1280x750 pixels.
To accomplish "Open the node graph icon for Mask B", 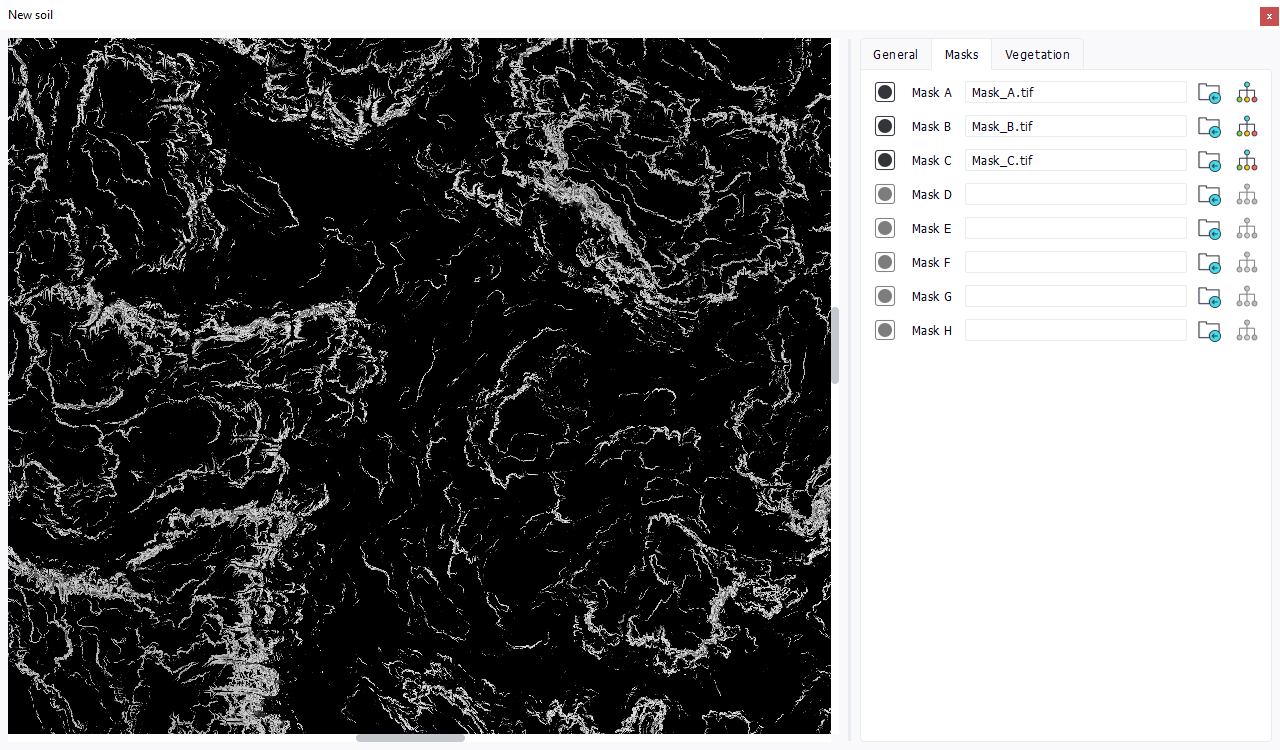I will [x=1246, y=127].
